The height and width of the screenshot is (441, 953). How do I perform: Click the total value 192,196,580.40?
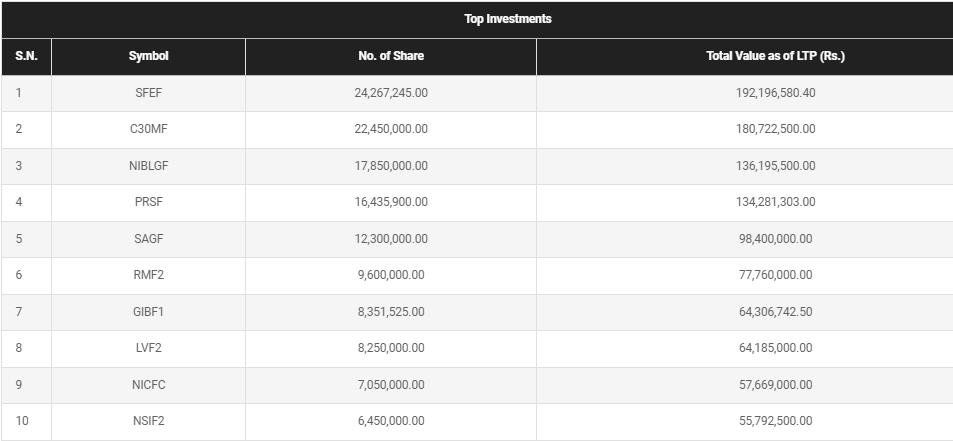coord(775,93)
